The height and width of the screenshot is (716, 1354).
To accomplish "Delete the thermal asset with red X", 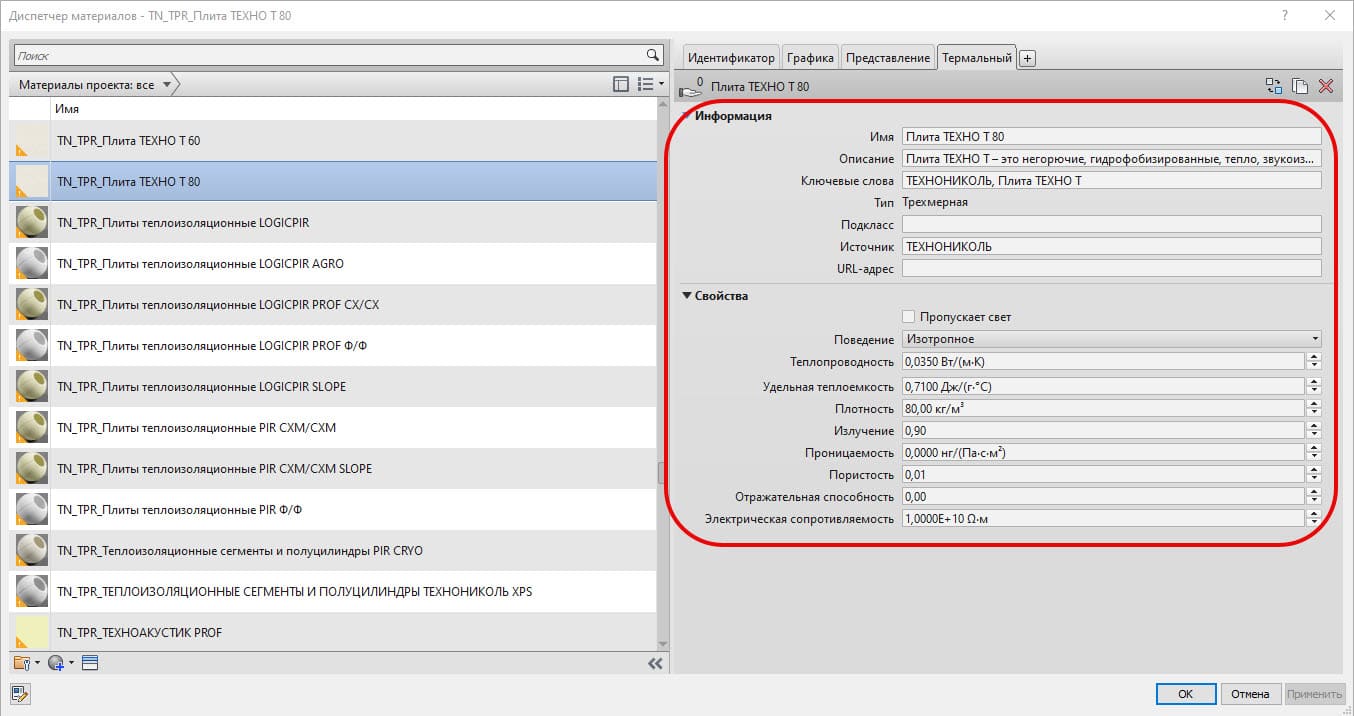I will click(1327, 86).
